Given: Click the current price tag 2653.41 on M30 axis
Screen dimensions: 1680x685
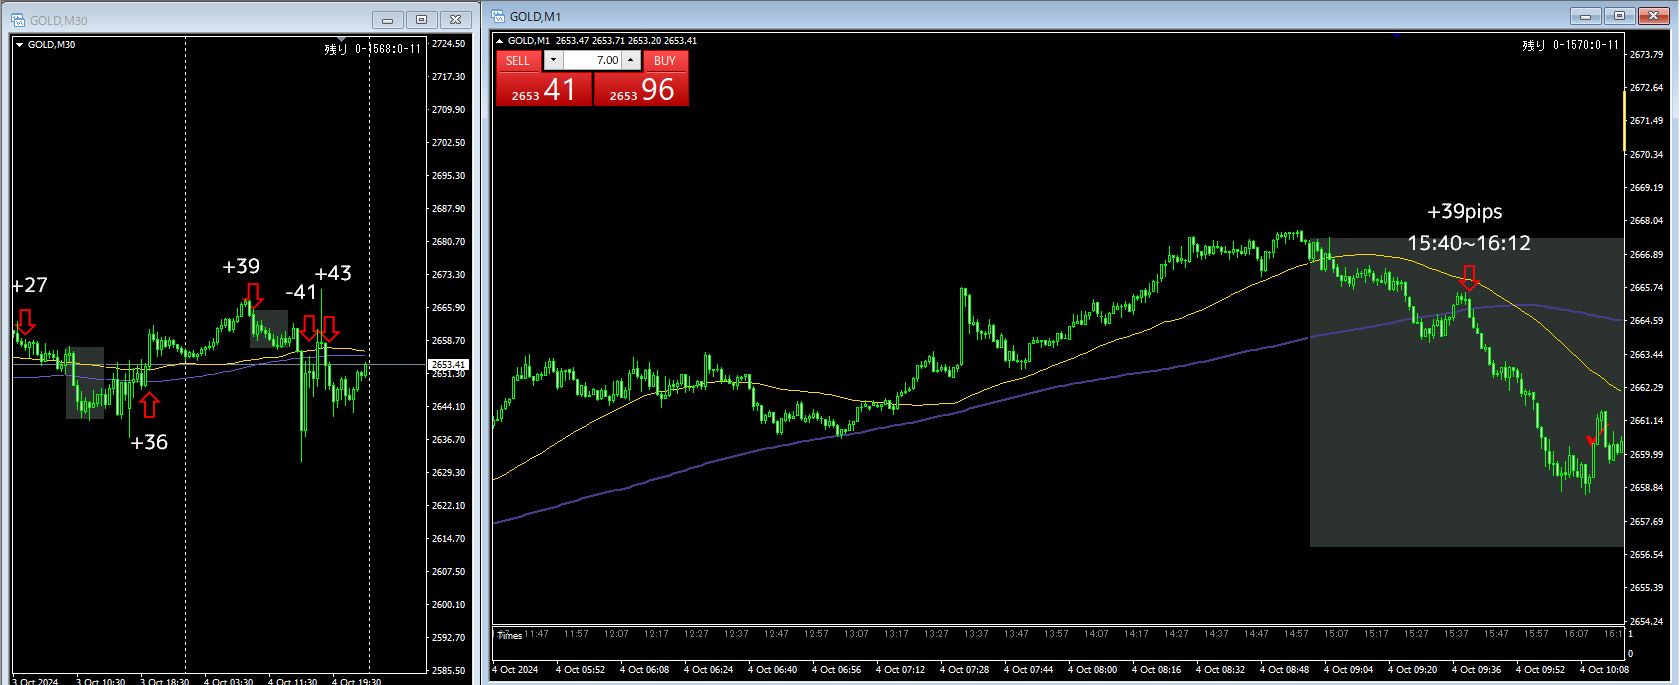Looking at the screenshot, I should coord(450,365).
